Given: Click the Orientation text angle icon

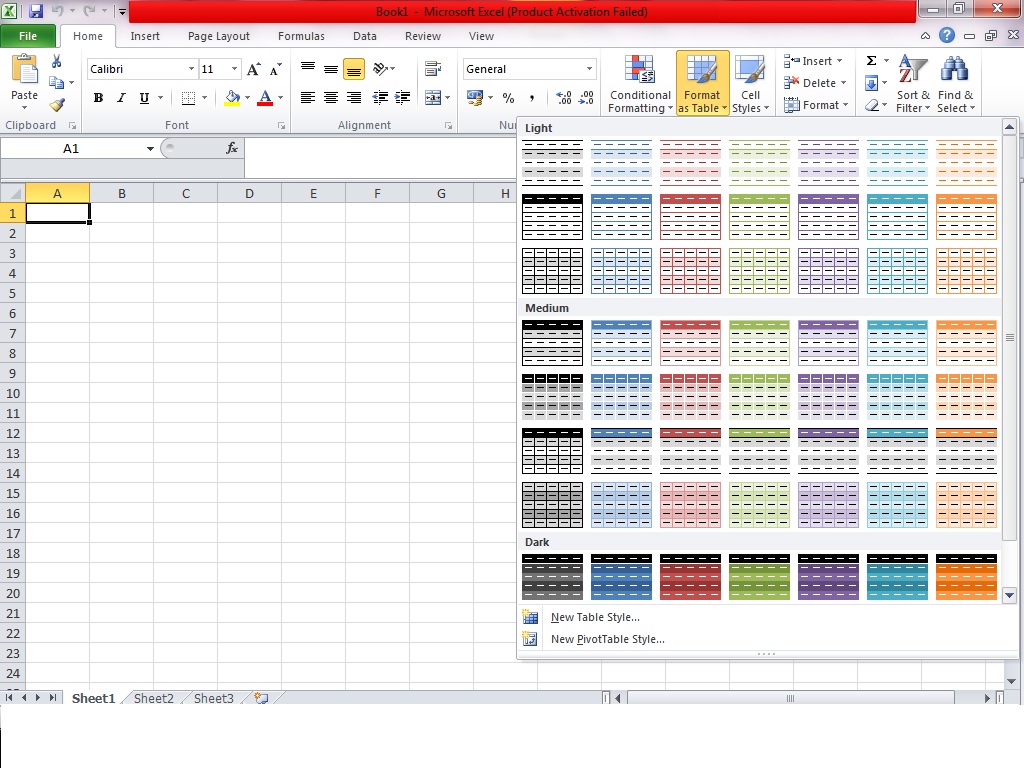Looking at the screenshot, I should click(381, 68).
